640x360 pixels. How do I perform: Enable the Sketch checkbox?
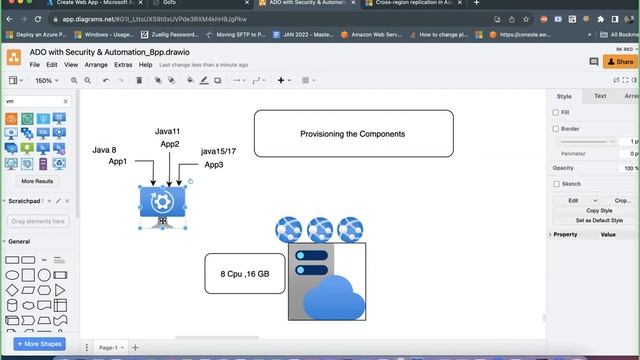[x=556, y=184]
